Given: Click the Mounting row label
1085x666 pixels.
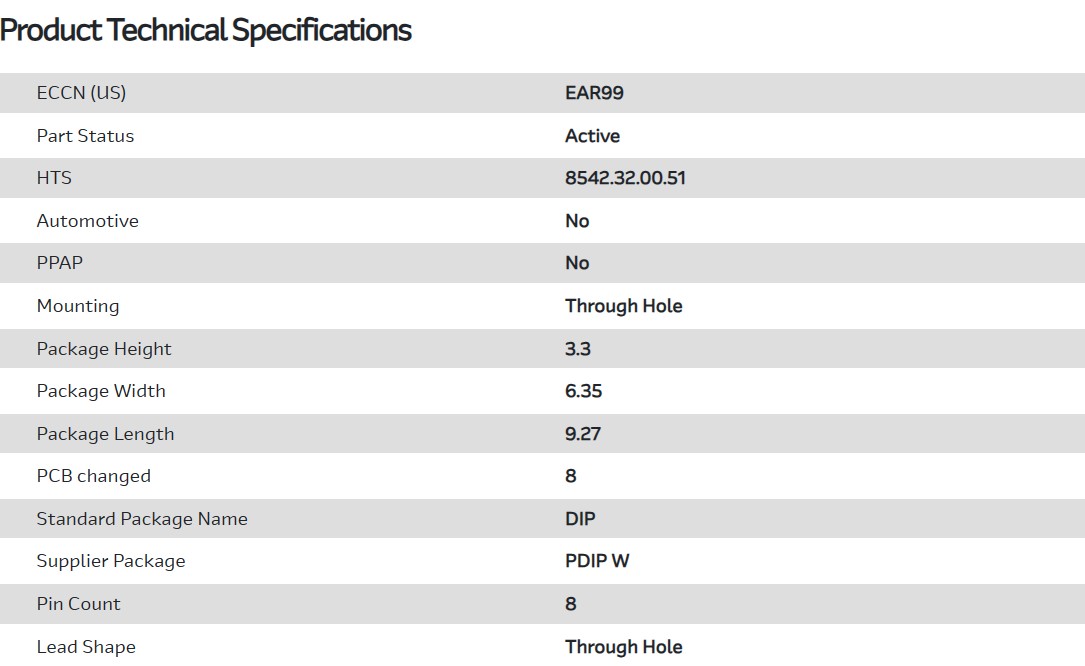Looking at the screenshot, I should click(77, 306).
